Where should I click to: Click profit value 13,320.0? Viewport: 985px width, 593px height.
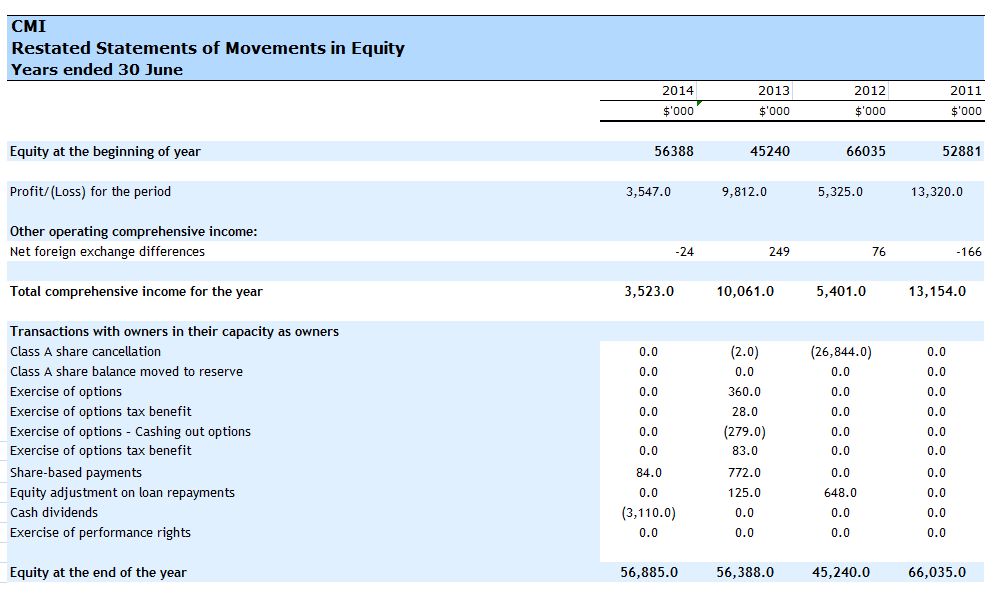936,192
